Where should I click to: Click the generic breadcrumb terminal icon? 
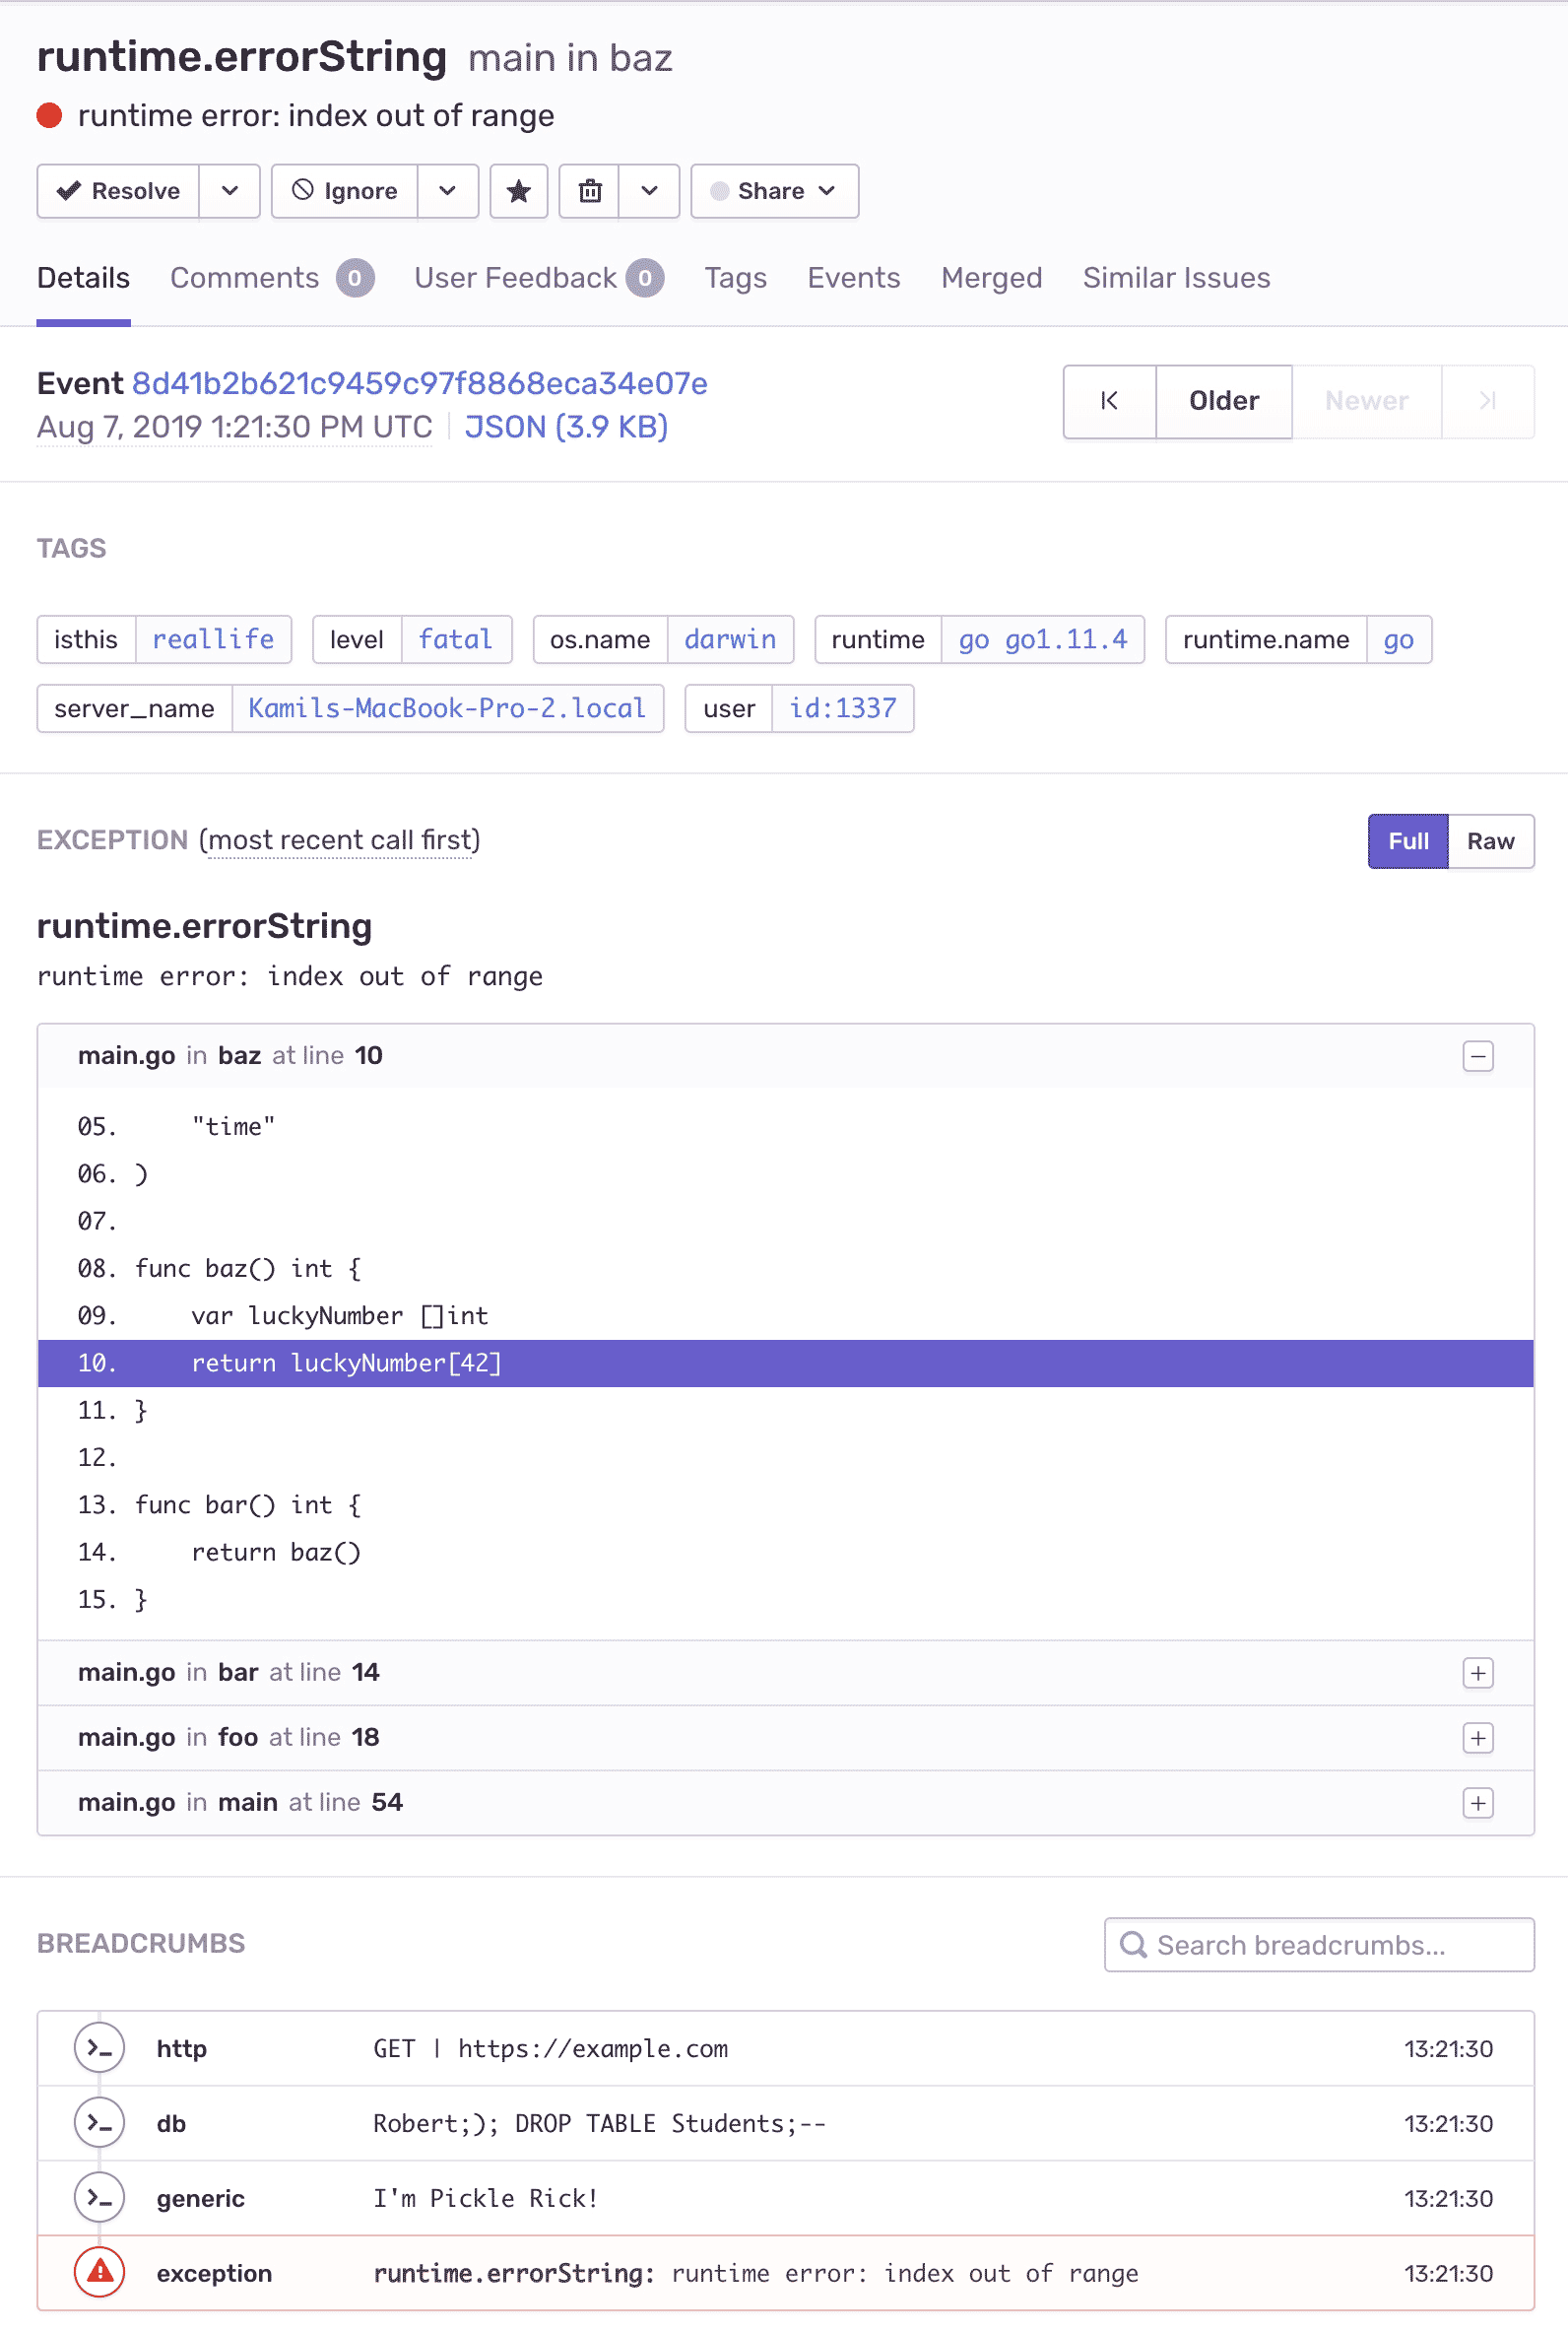click(99, 2197)
